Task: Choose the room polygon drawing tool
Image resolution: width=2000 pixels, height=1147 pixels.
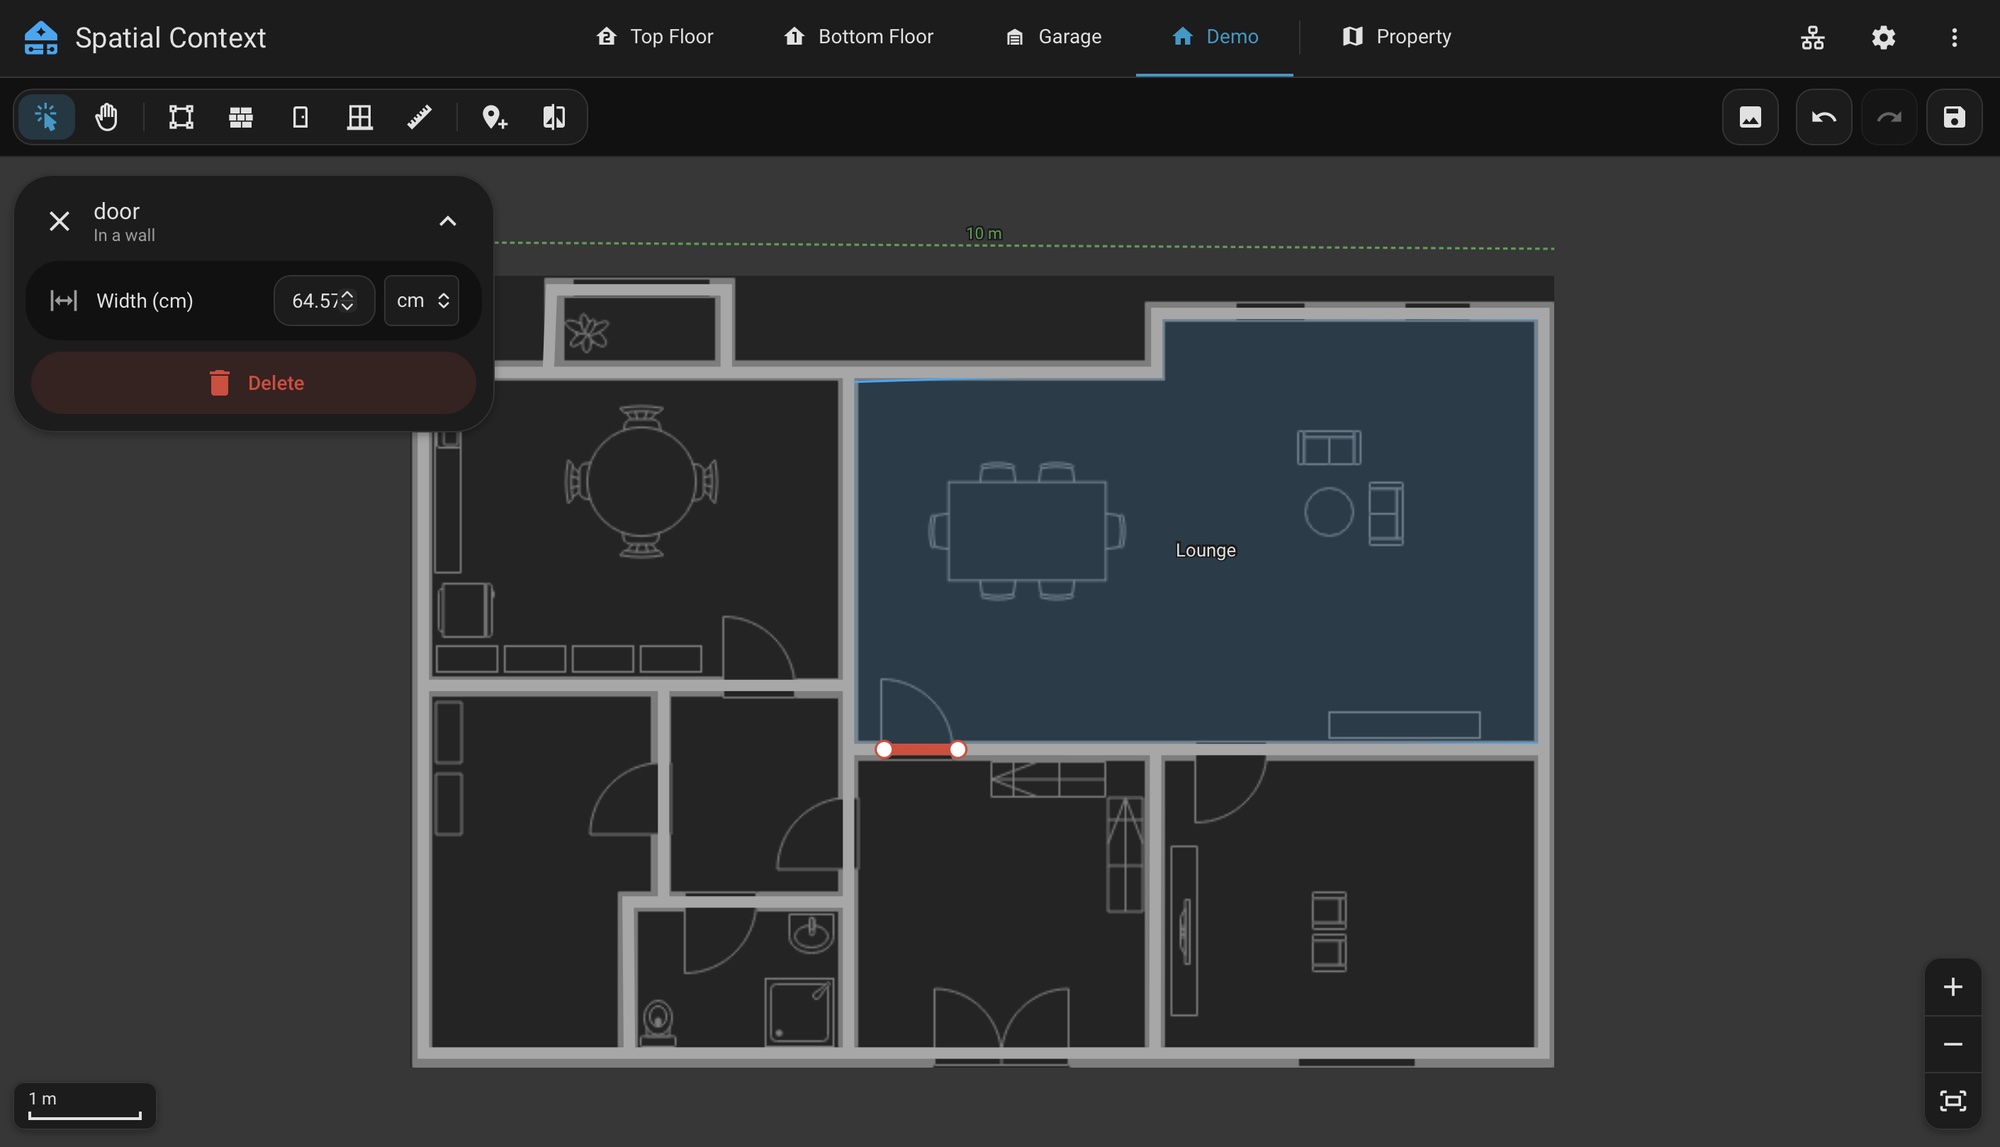Action: (x=181, y=117)
